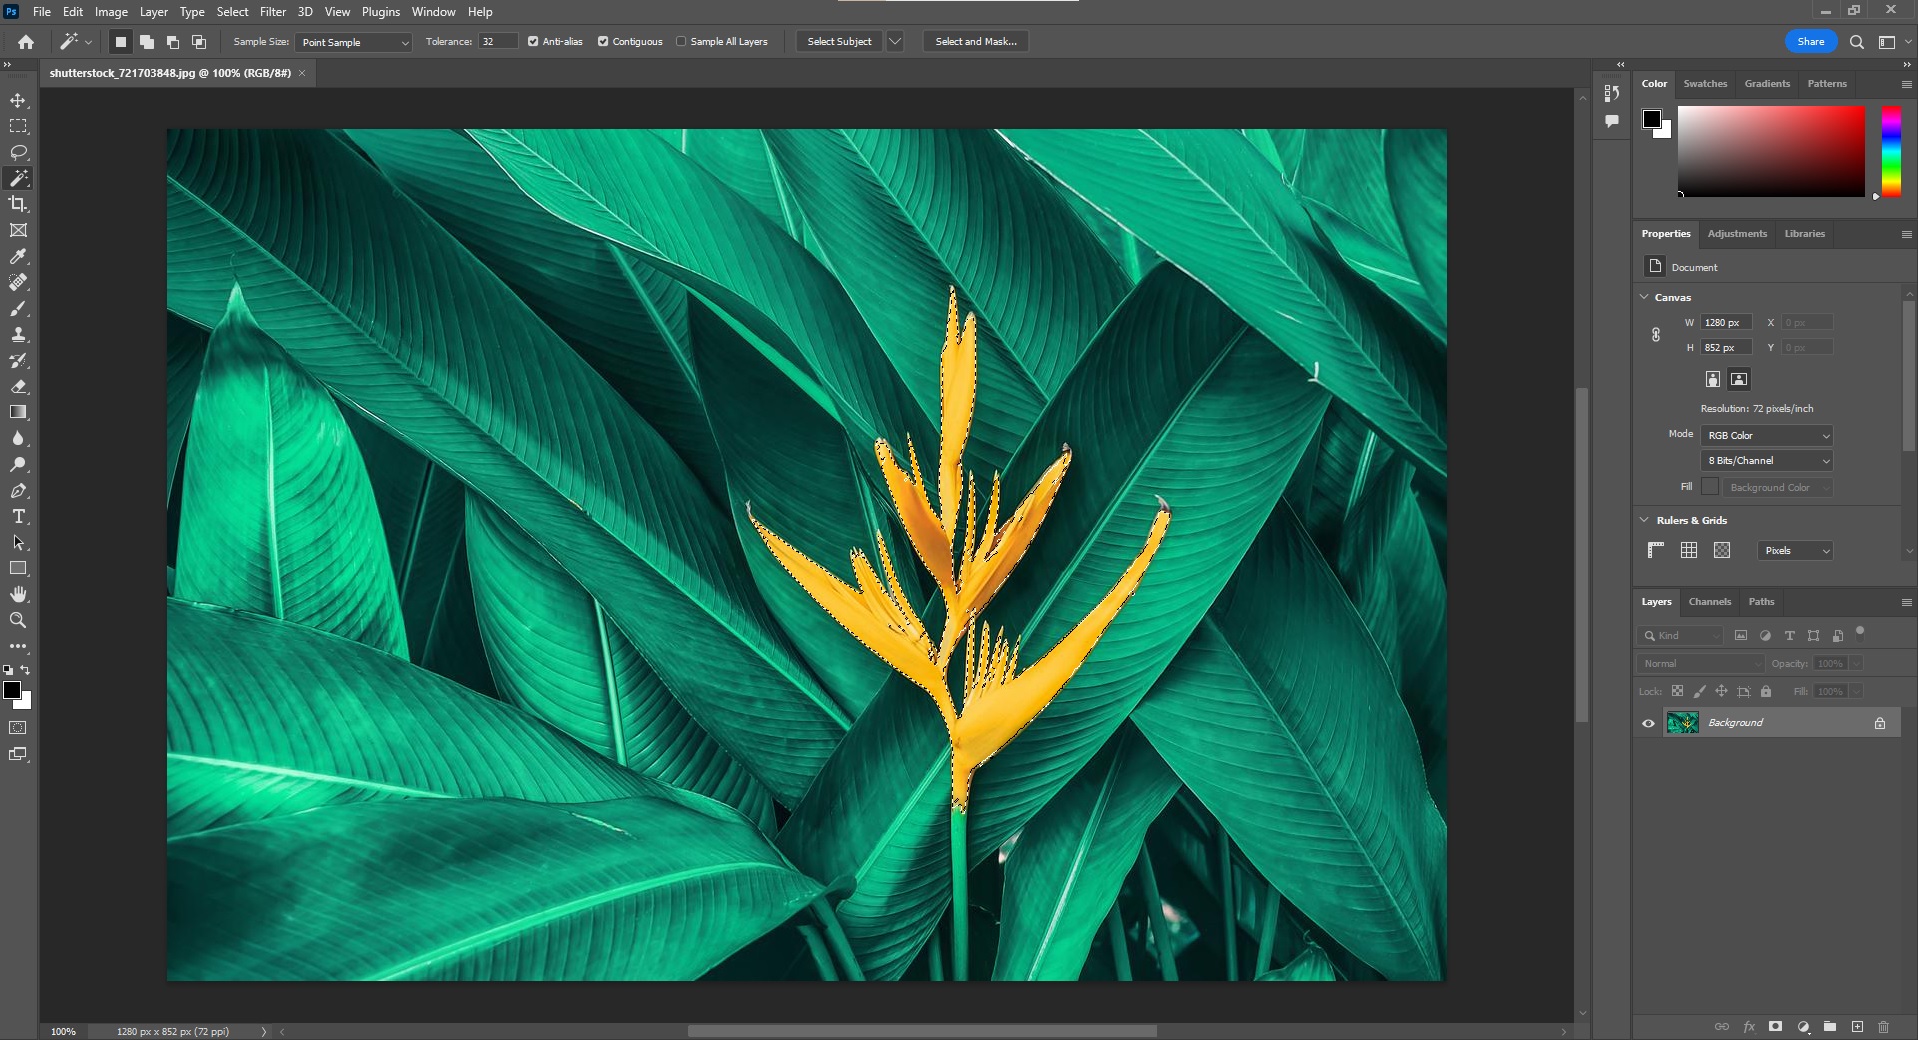Select the Move tool
The width and height of the screenshot is (1918, 1040).
point(18,101)
